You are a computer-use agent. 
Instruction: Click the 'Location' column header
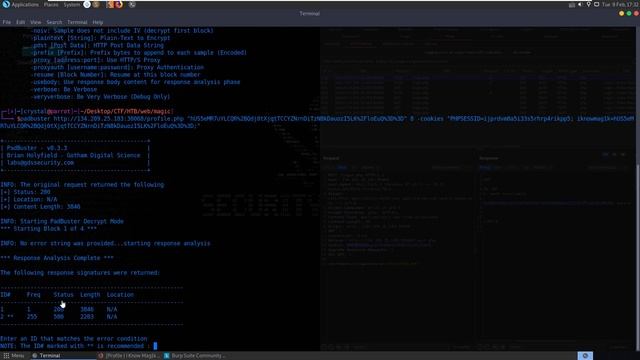coord(120,294)
